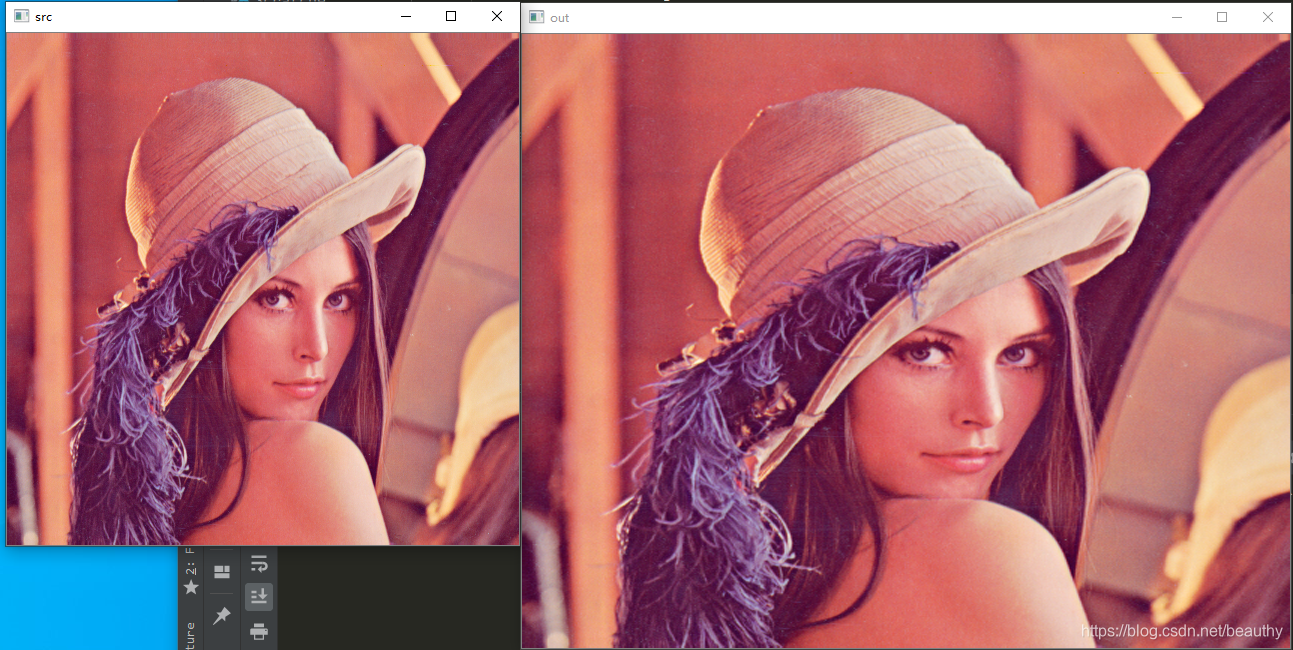The height and width of the screenshot is (650, 1293).
Task: Minimize the out window
Action: click(x=1177, y=17)
